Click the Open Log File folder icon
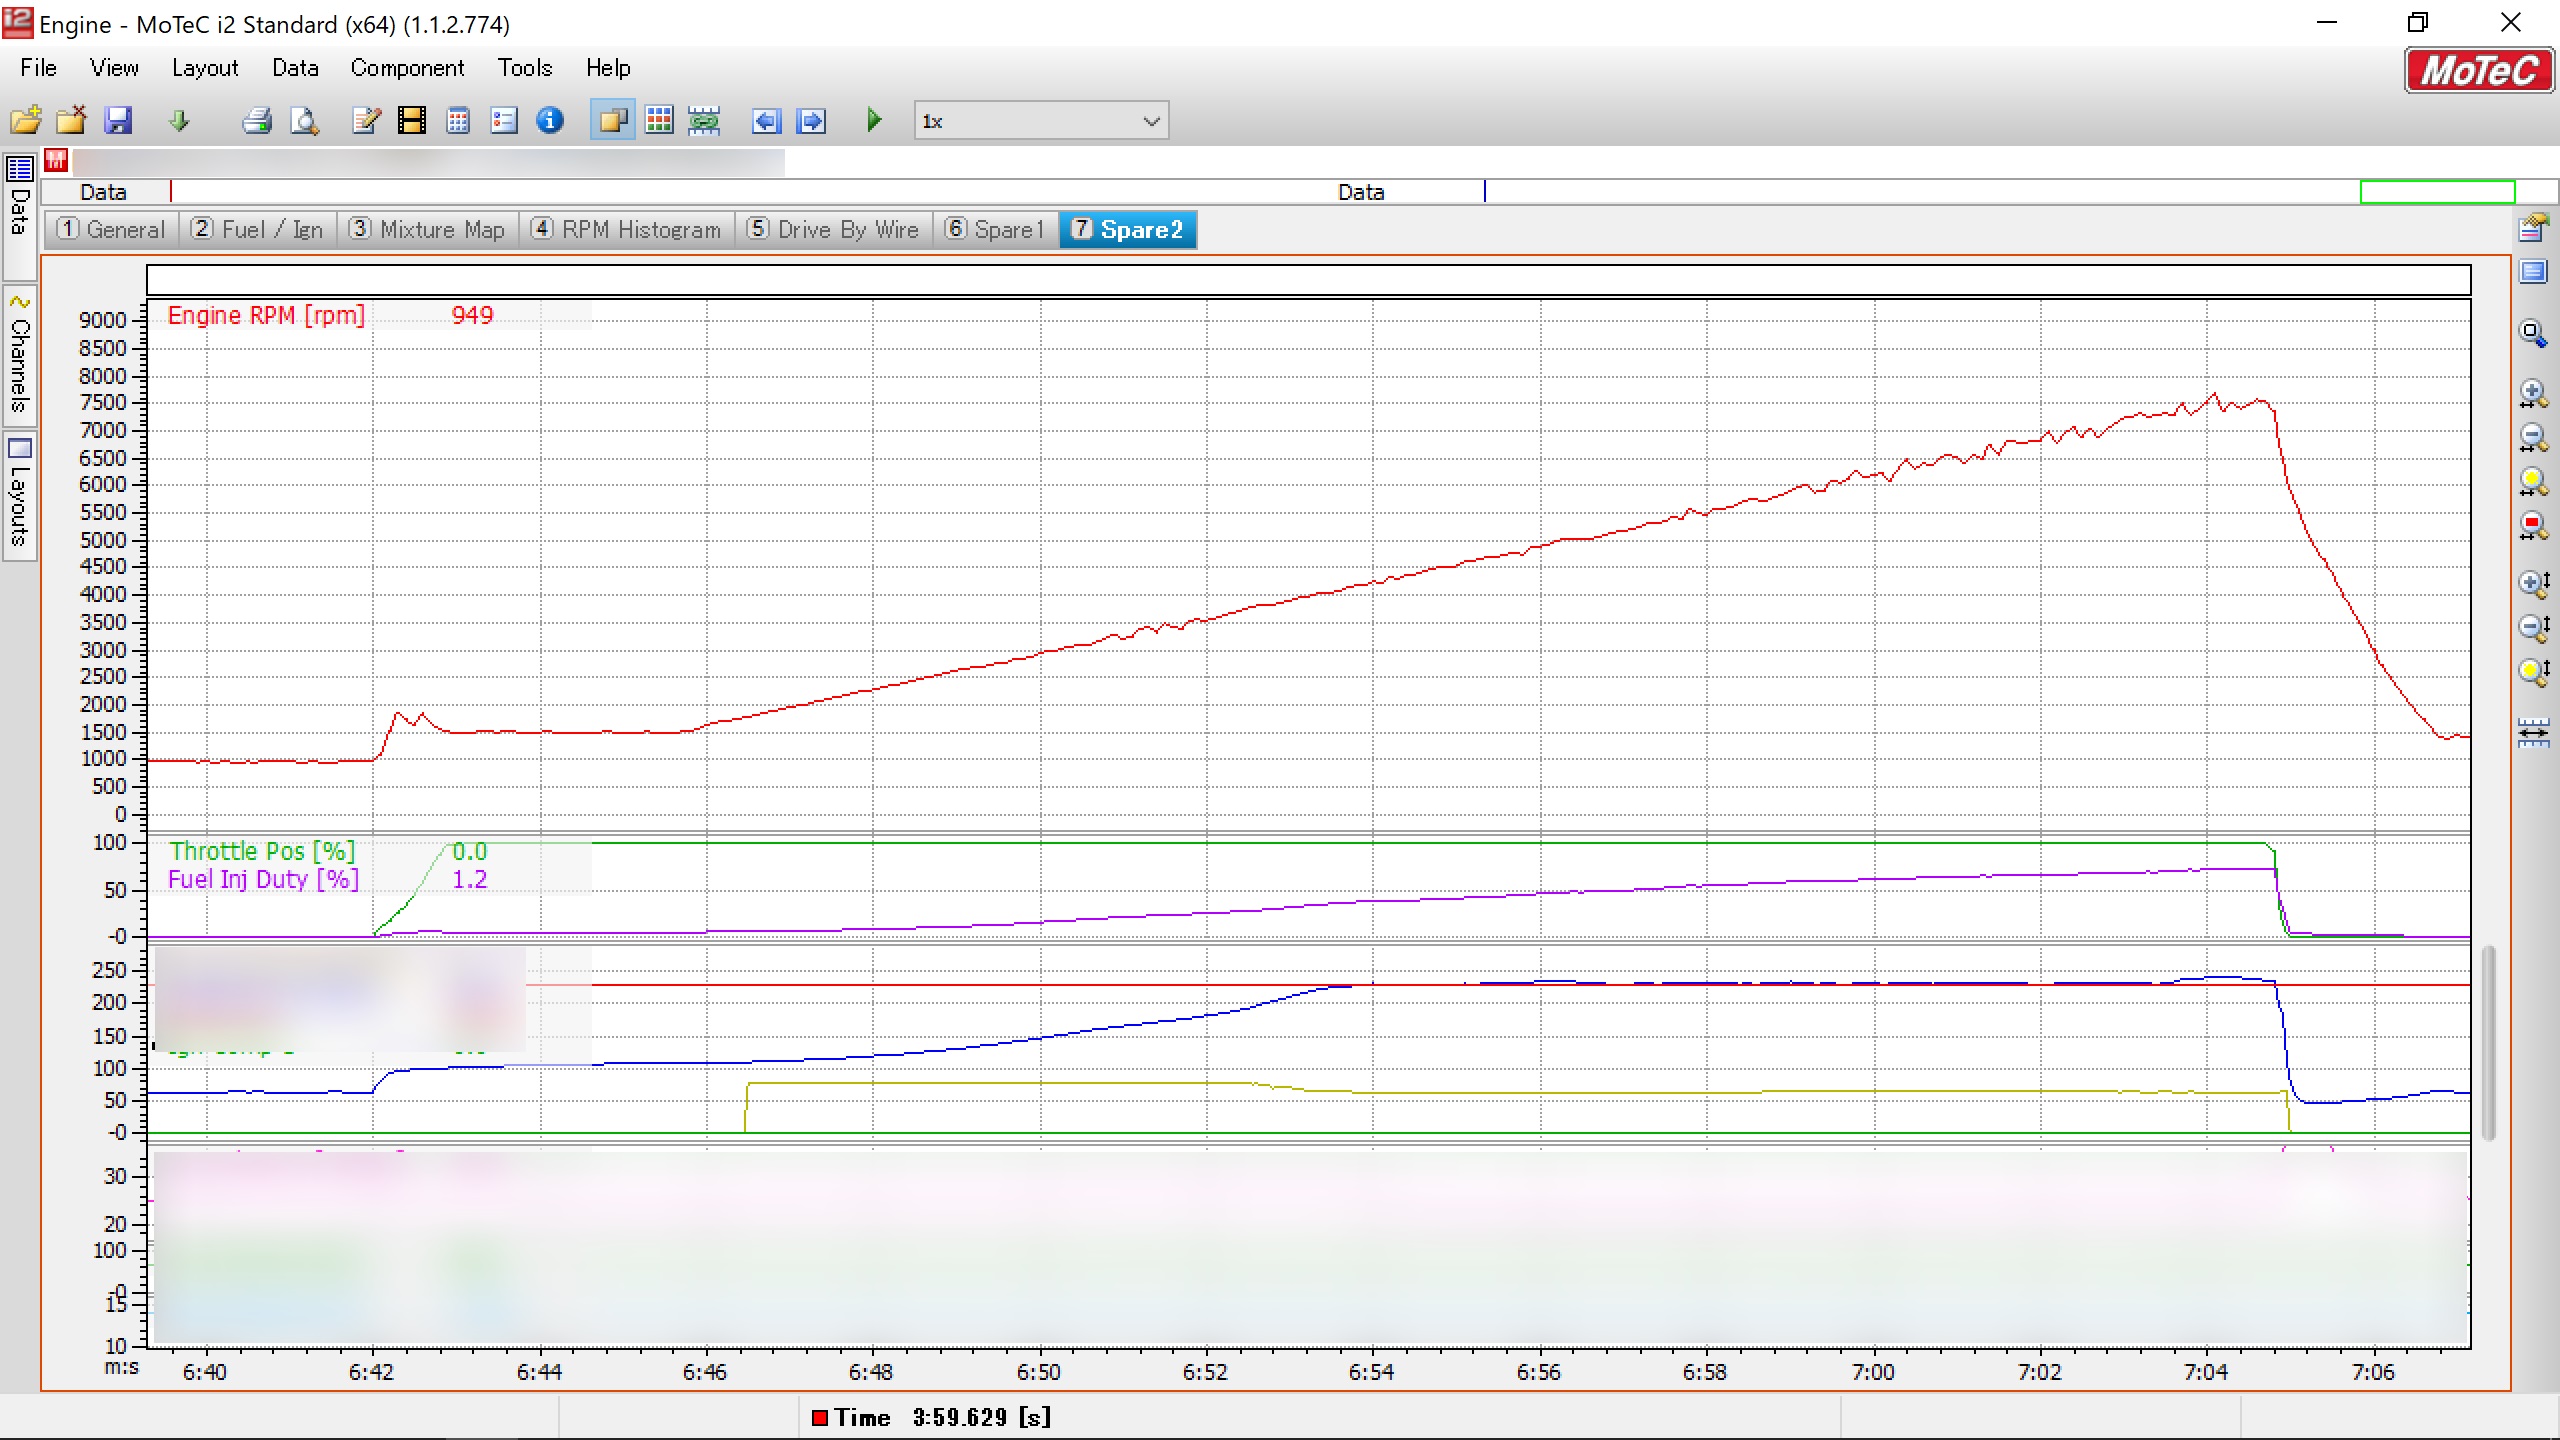The height and width of the screenshot is (1440, 2560). 26,121
